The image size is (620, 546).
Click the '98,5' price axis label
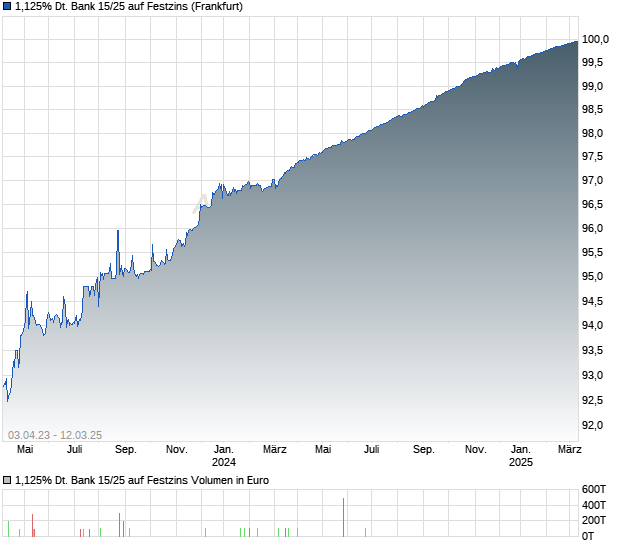(592, 110)
